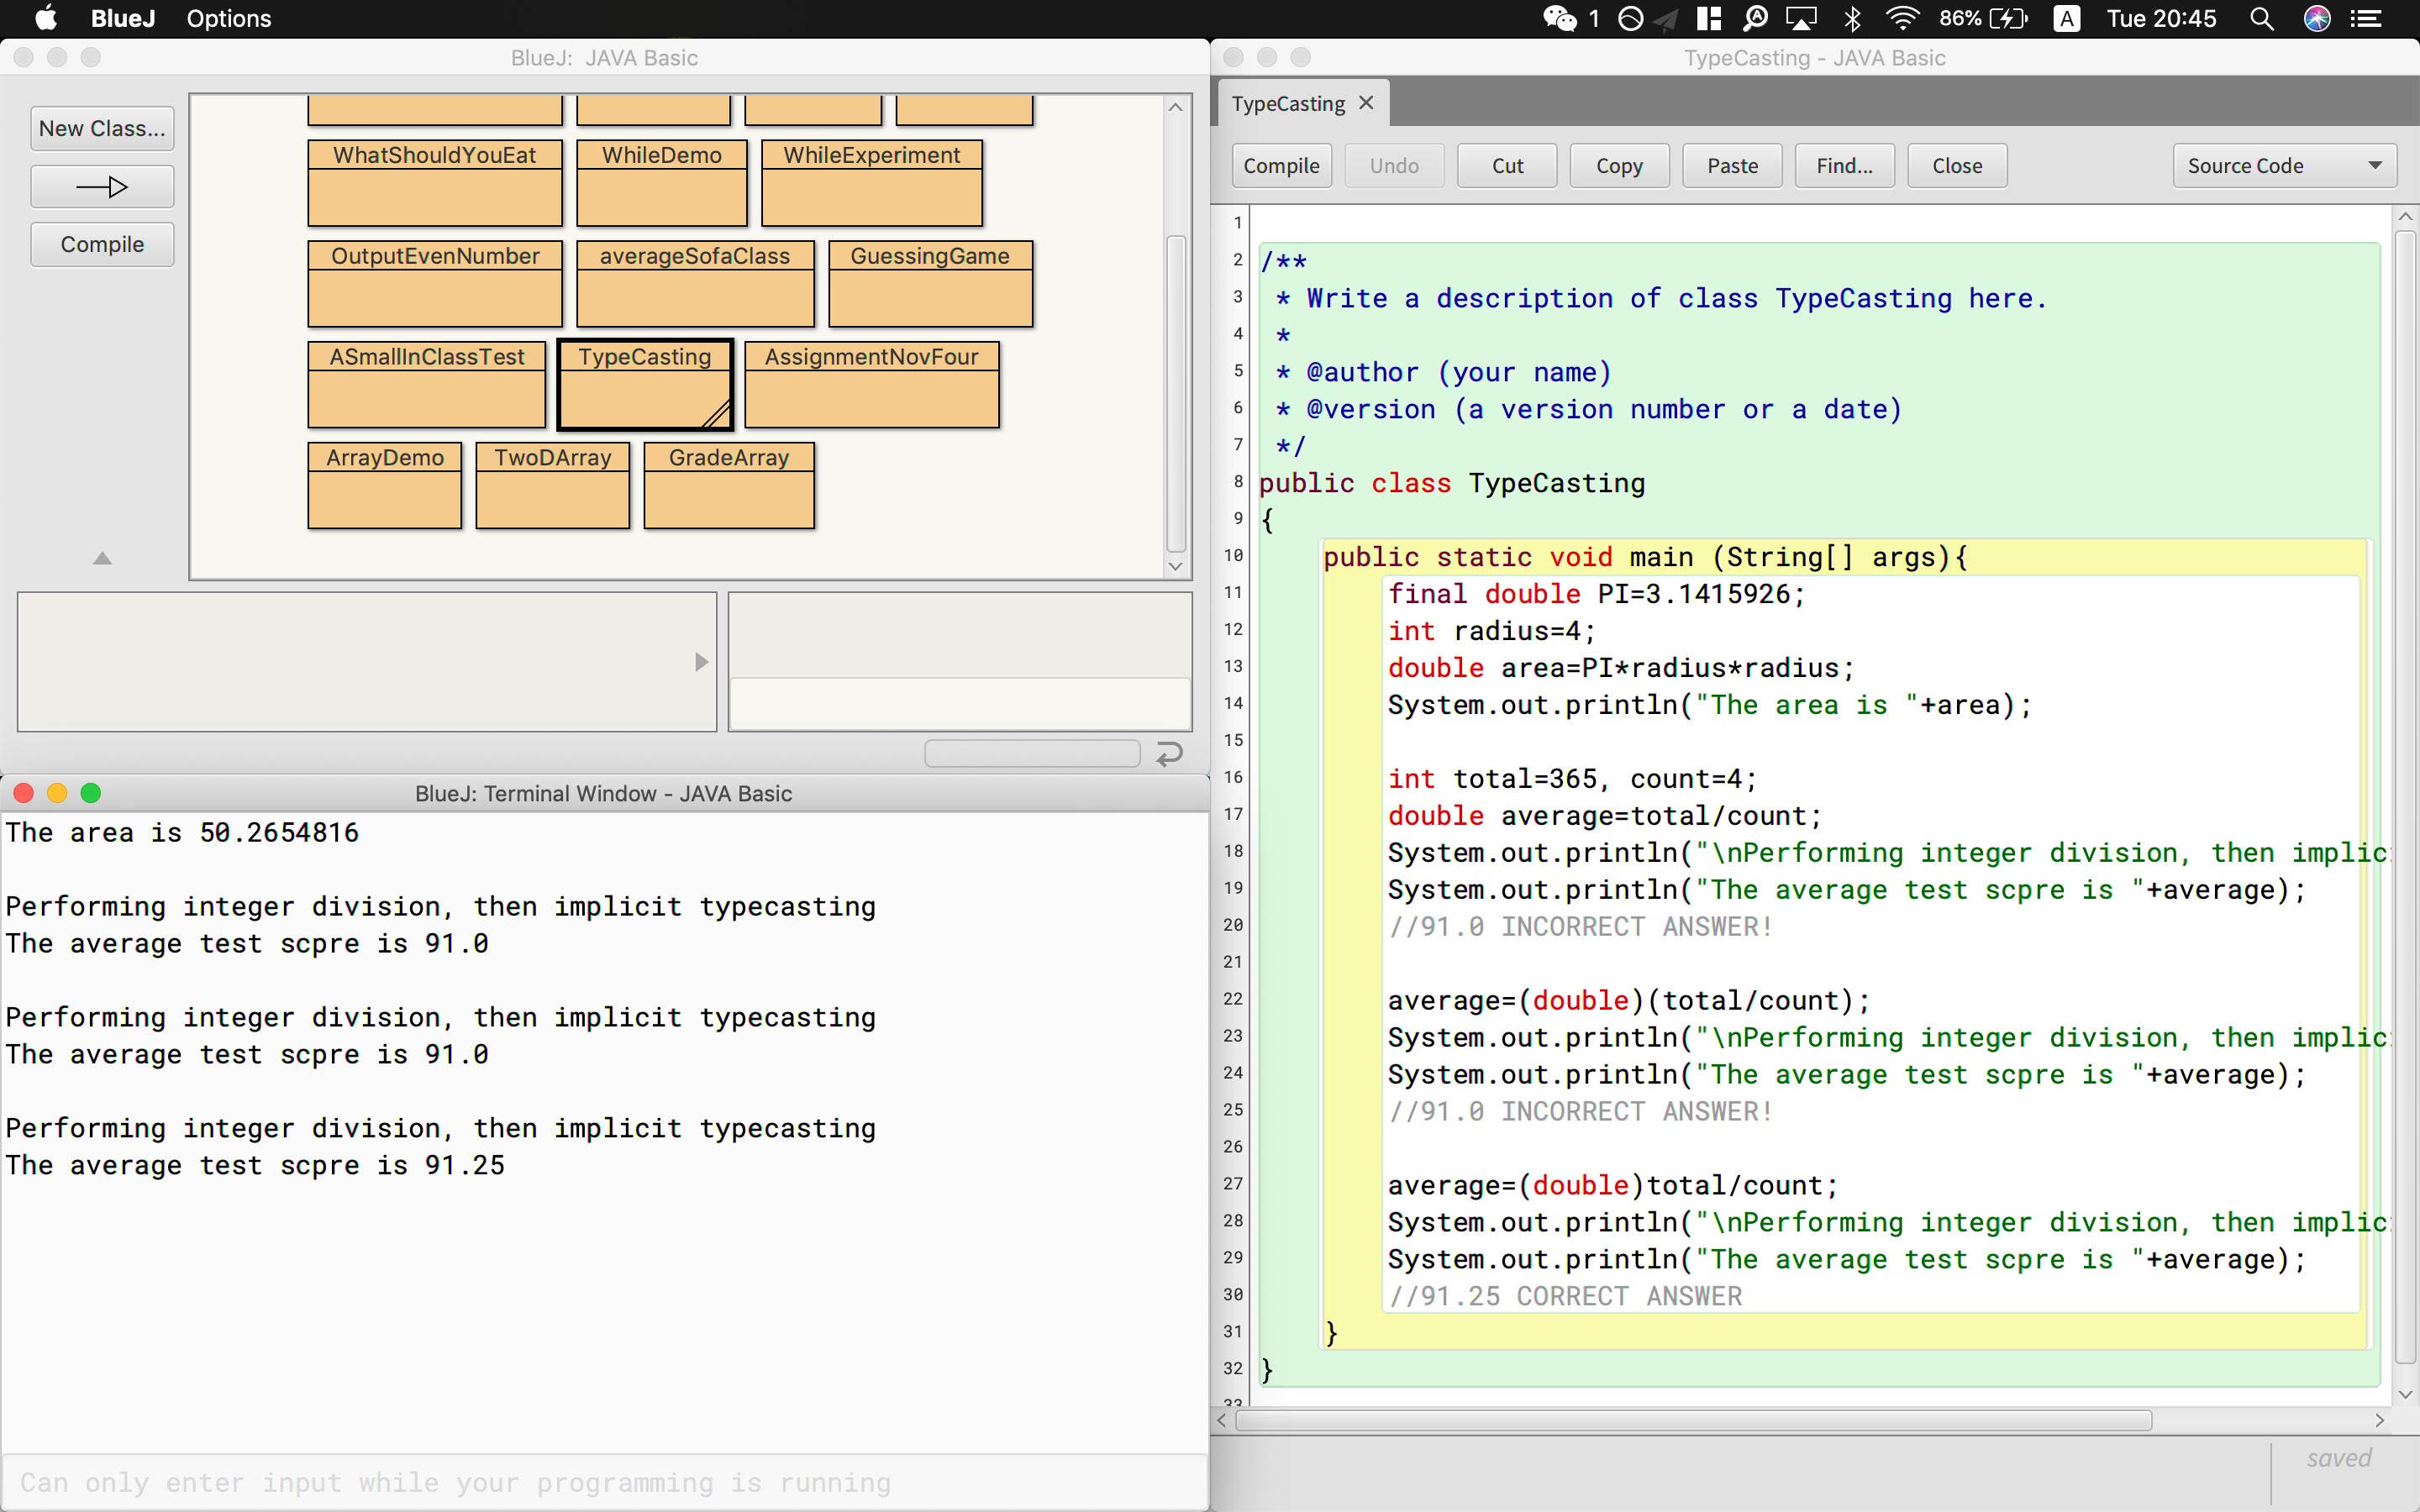Open the BlueJ application menu
2420x1512 pixels.
click(123, 19)
